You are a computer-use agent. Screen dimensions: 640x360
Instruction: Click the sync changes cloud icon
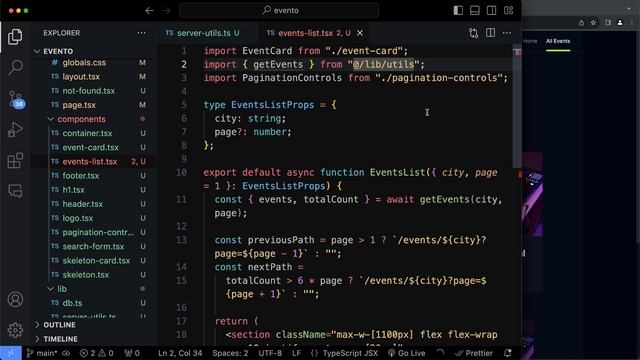[x=66, y=353]
